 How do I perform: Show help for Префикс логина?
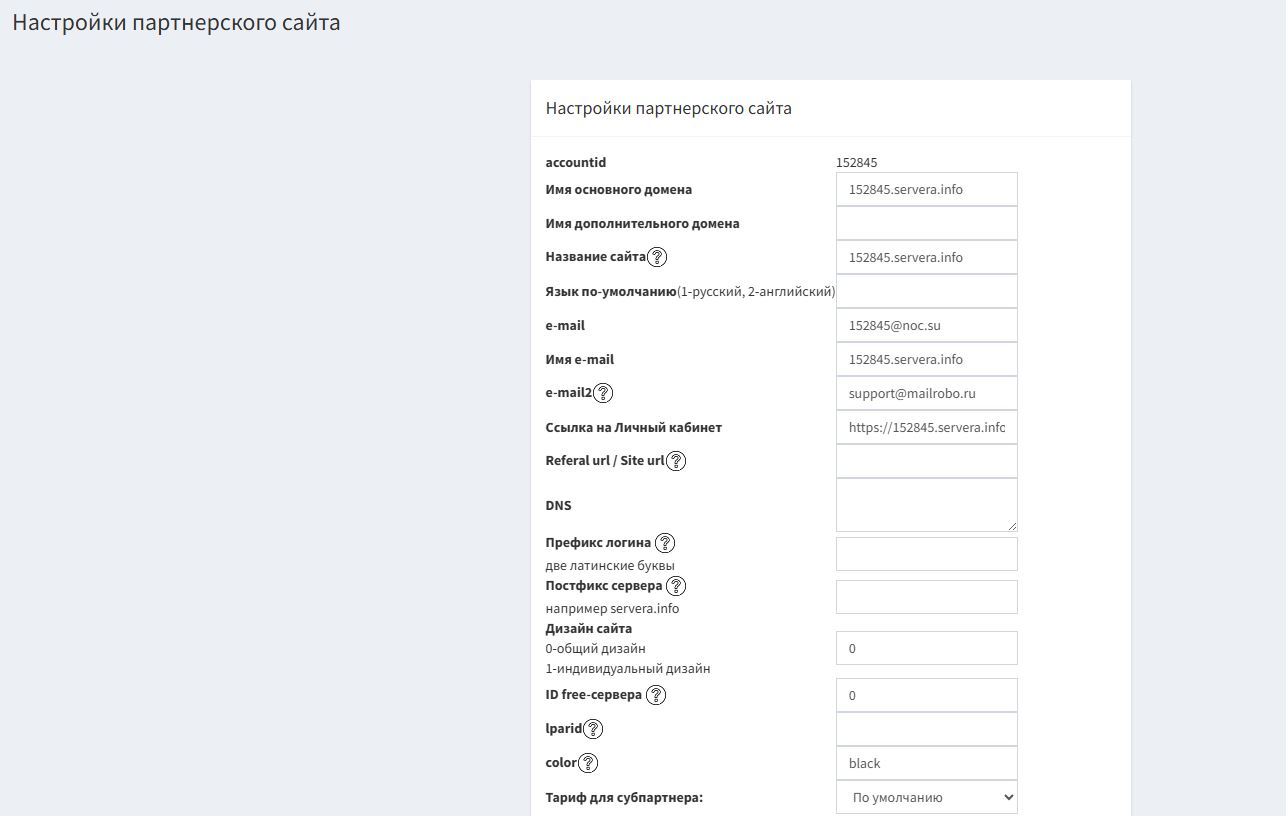click(665, 543)
